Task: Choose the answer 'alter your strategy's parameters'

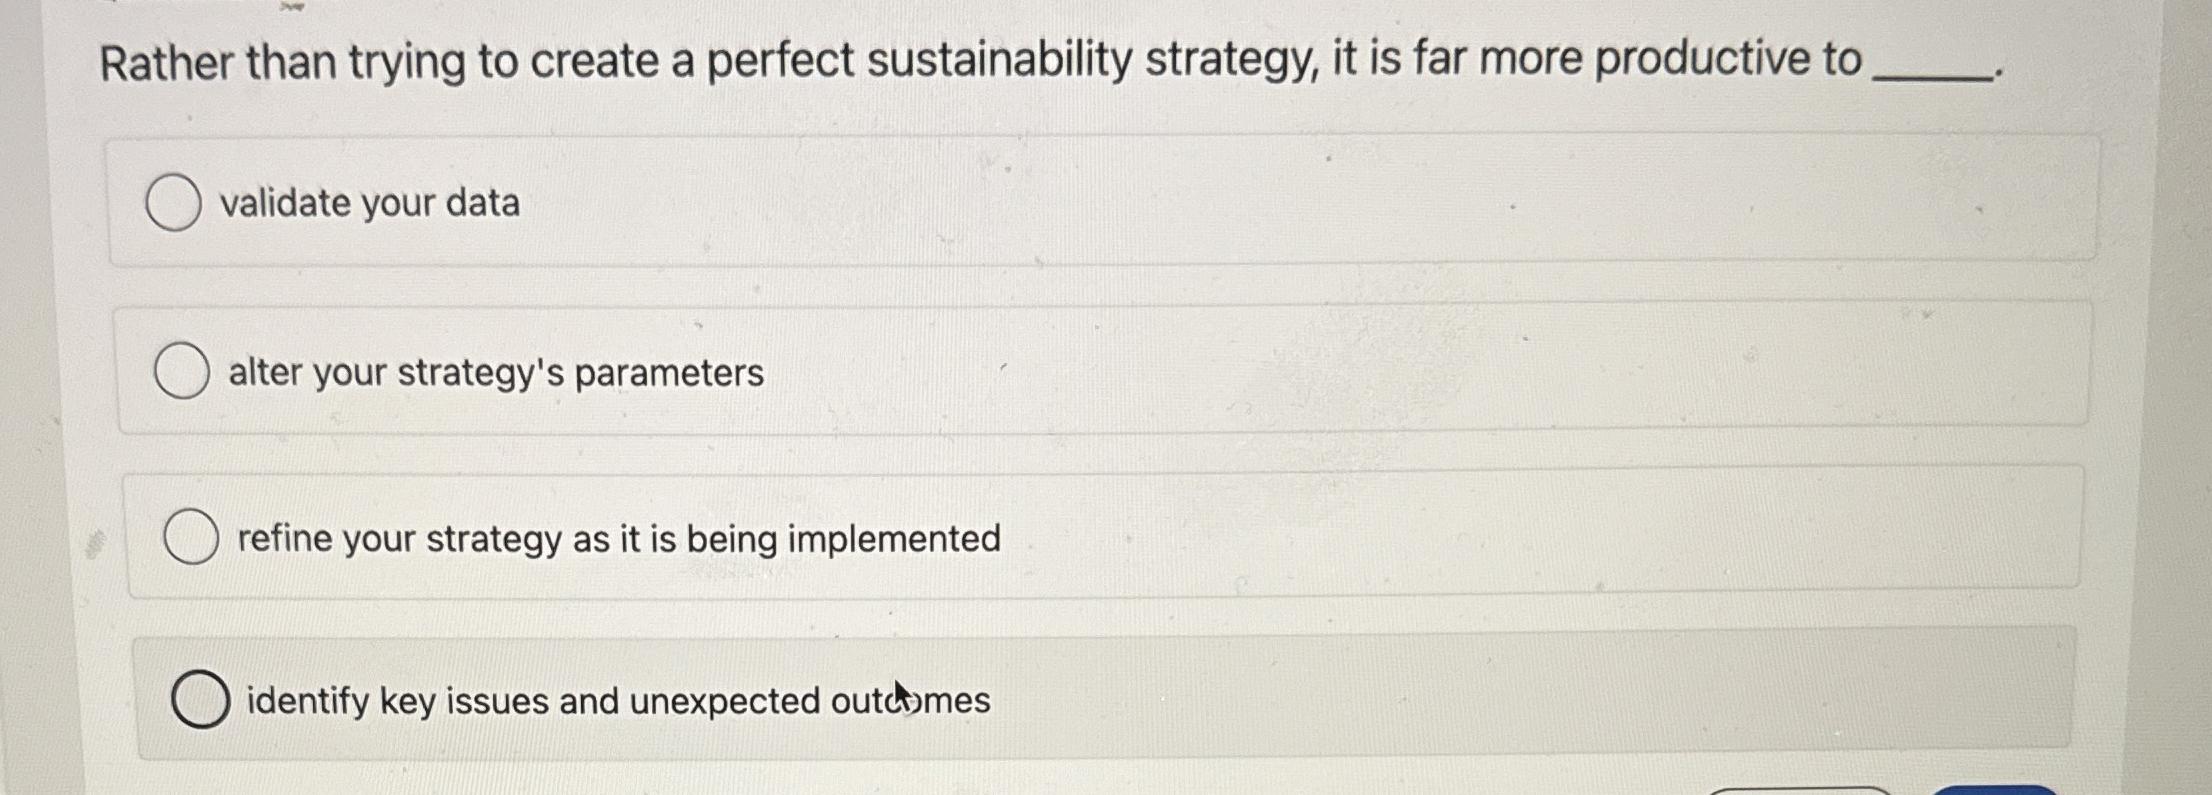Action: [x=494, y=373]
